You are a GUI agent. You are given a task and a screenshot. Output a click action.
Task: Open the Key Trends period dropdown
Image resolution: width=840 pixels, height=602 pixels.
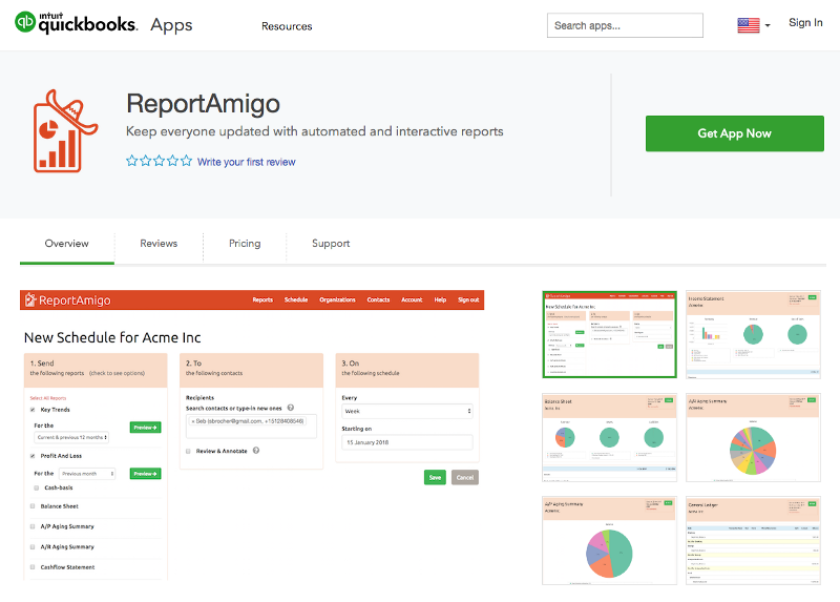coord(72,437)
